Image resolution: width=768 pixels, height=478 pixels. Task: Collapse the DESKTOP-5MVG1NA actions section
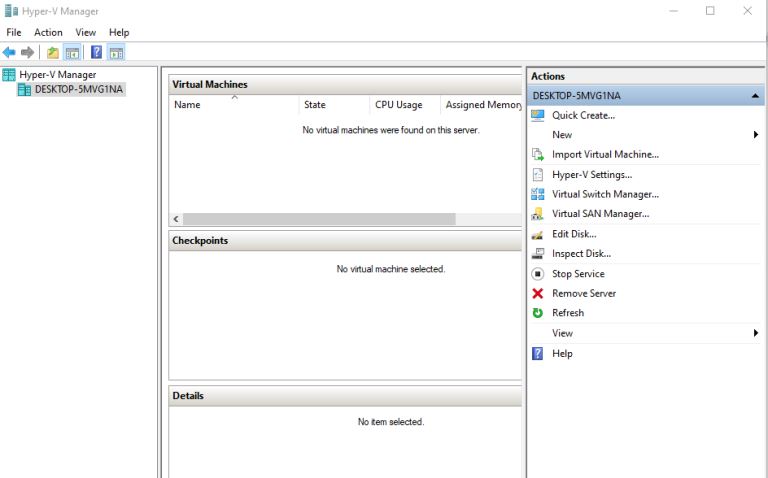755,96
